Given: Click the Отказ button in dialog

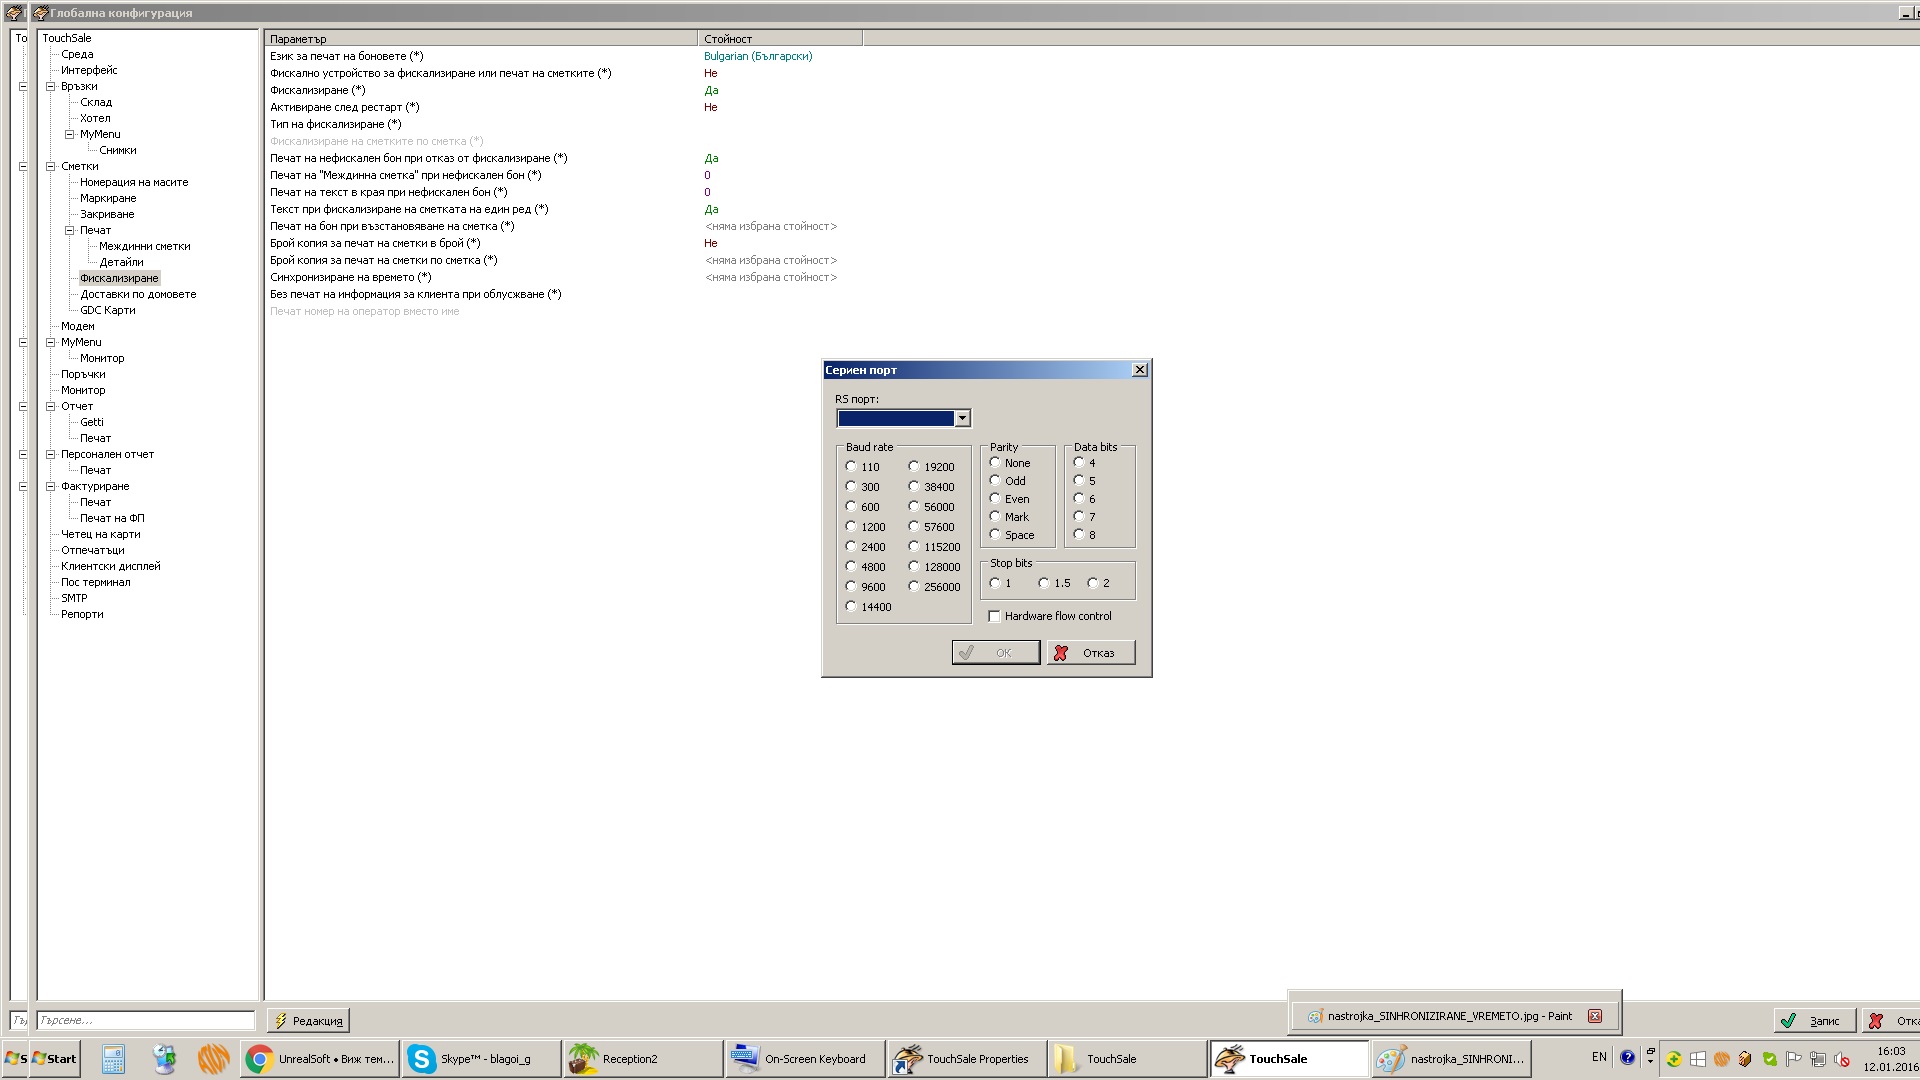Looking at the screenshot, I should pyautogui.click(x=1091, y=653).
